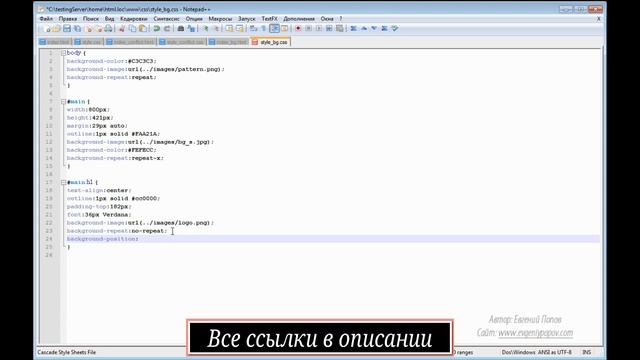Switch to the style_bg.css tab
This screenshot has height=360, width=640.
(271, 42)
